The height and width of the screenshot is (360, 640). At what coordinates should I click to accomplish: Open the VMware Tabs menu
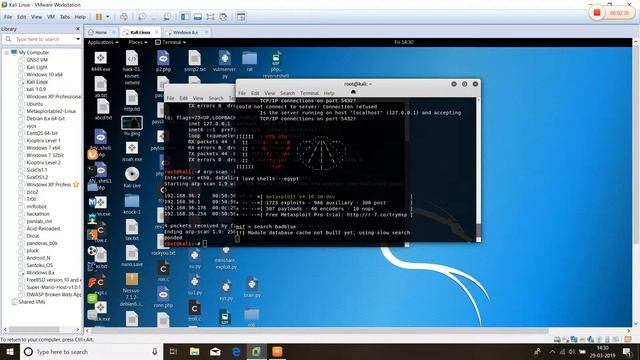coord(65,17)
